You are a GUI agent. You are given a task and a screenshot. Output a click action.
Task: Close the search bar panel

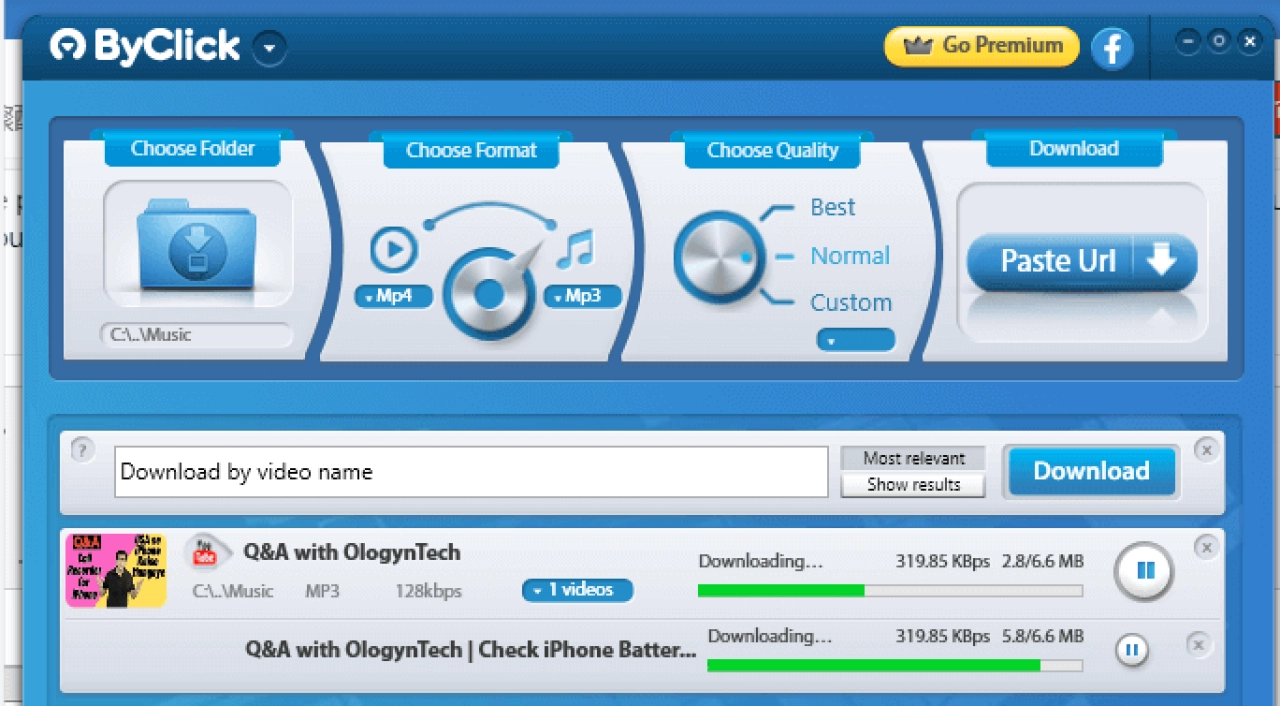click(x=1206, y=451)
